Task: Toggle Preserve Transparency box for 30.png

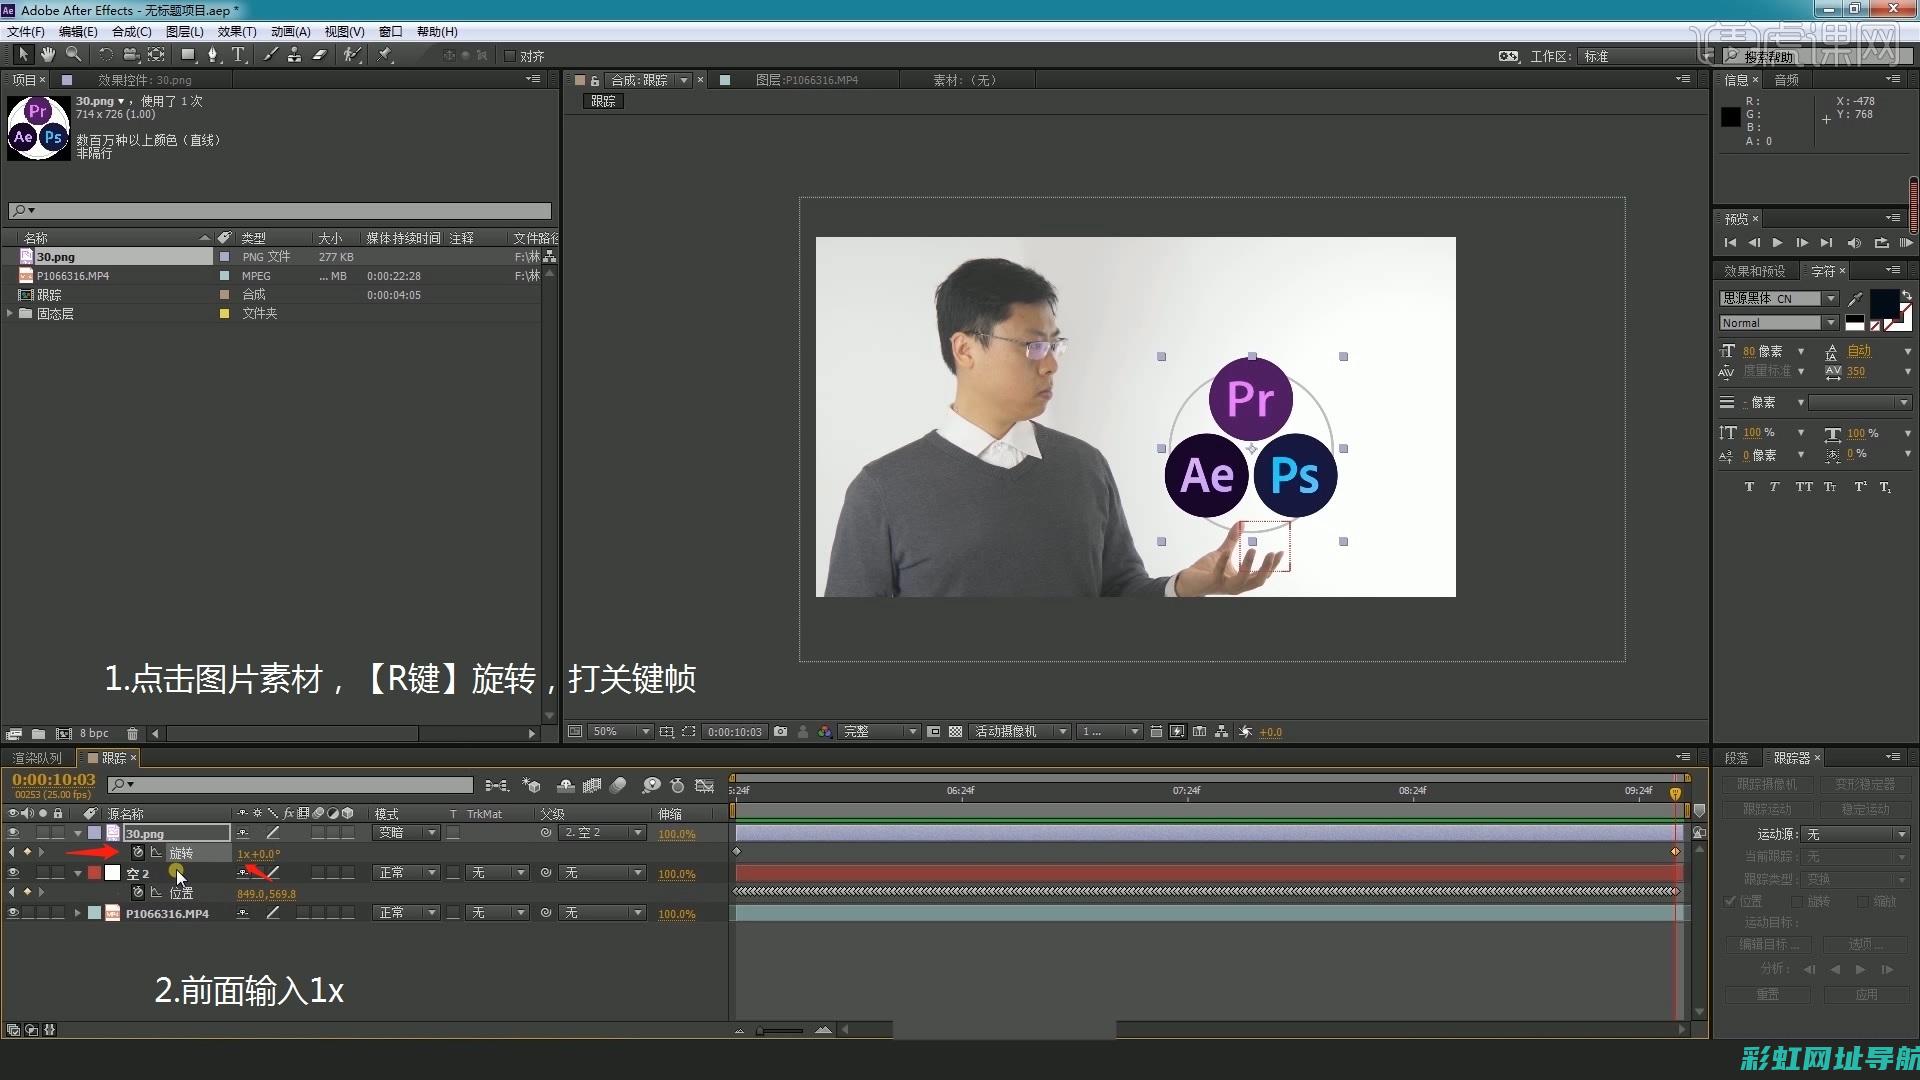Action: (453, 833)
